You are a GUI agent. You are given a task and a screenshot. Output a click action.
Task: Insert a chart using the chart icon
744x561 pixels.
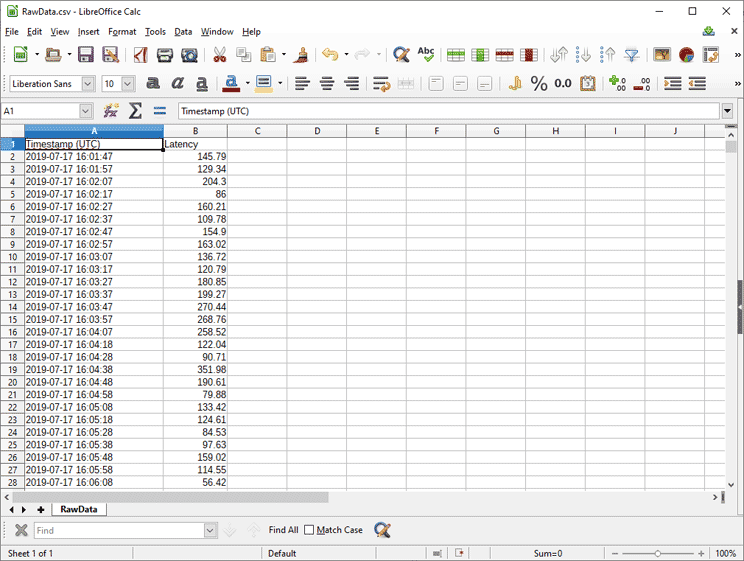click(687, 55)
